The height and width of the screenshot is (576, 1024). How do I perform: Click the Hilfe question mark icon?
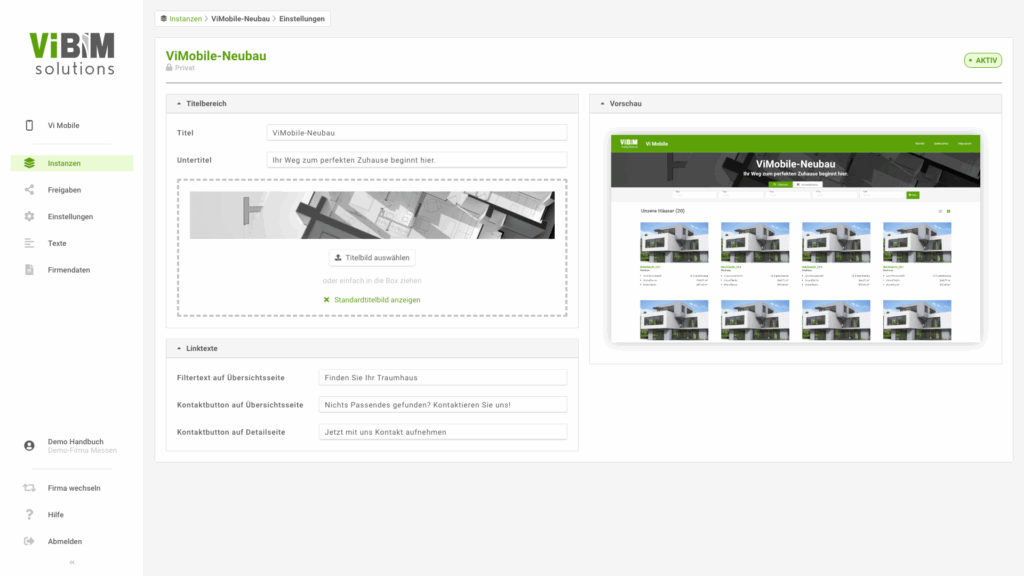(x=29, y=515)
